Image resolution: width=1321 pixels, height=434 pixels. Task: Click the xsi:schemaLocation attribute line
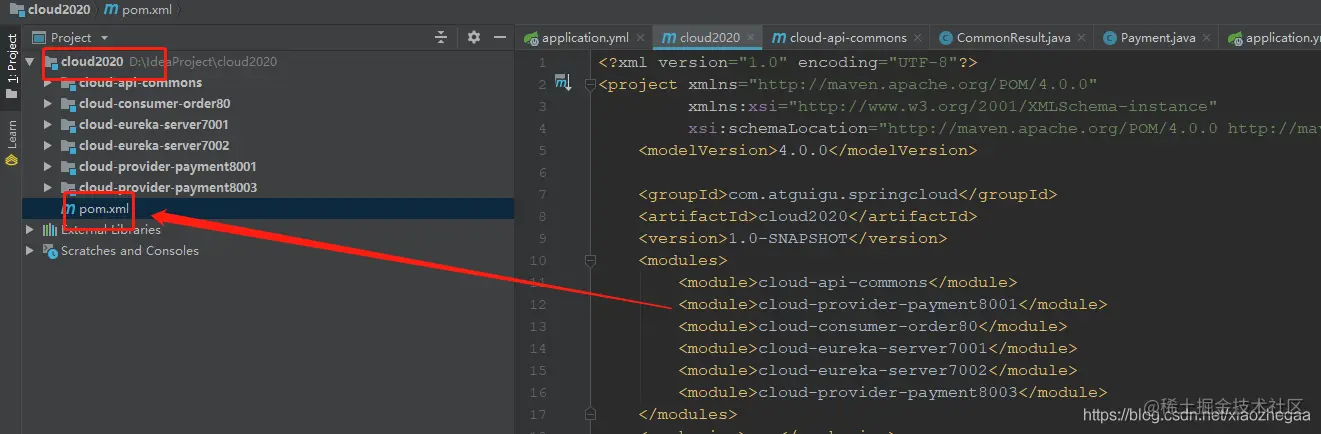pos(1004,128)
